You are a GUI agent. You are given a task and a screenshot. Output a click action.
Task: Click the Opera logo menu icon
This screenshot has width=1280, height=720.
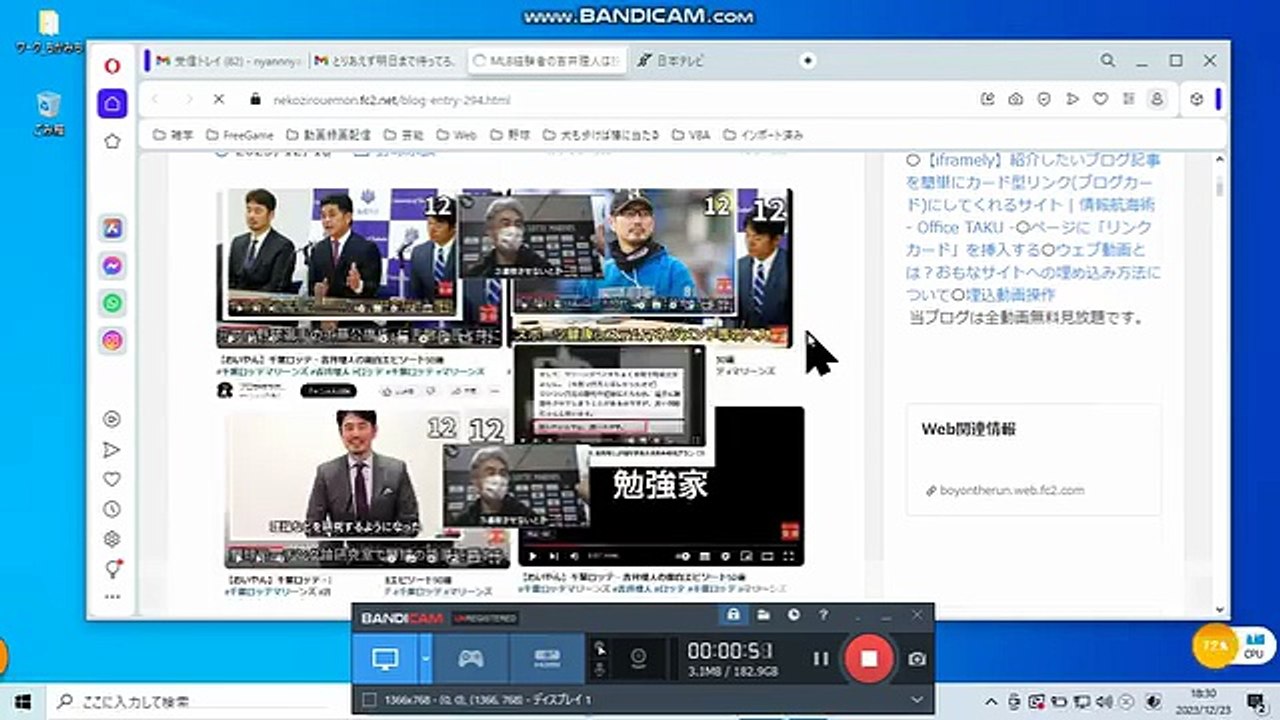[112, 66]
